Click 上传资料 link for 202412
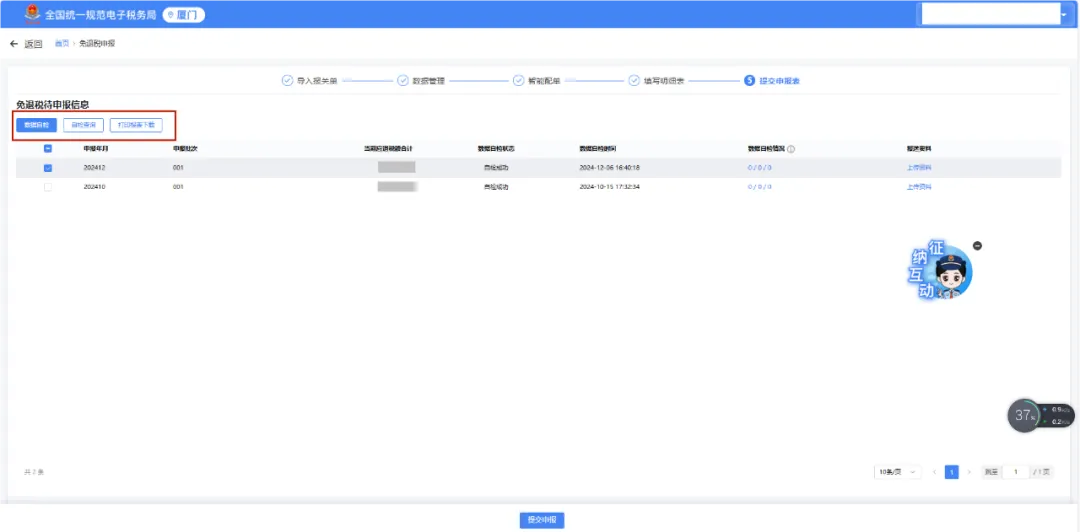Viewport: 1080px width, 532px height. [919, 167]
